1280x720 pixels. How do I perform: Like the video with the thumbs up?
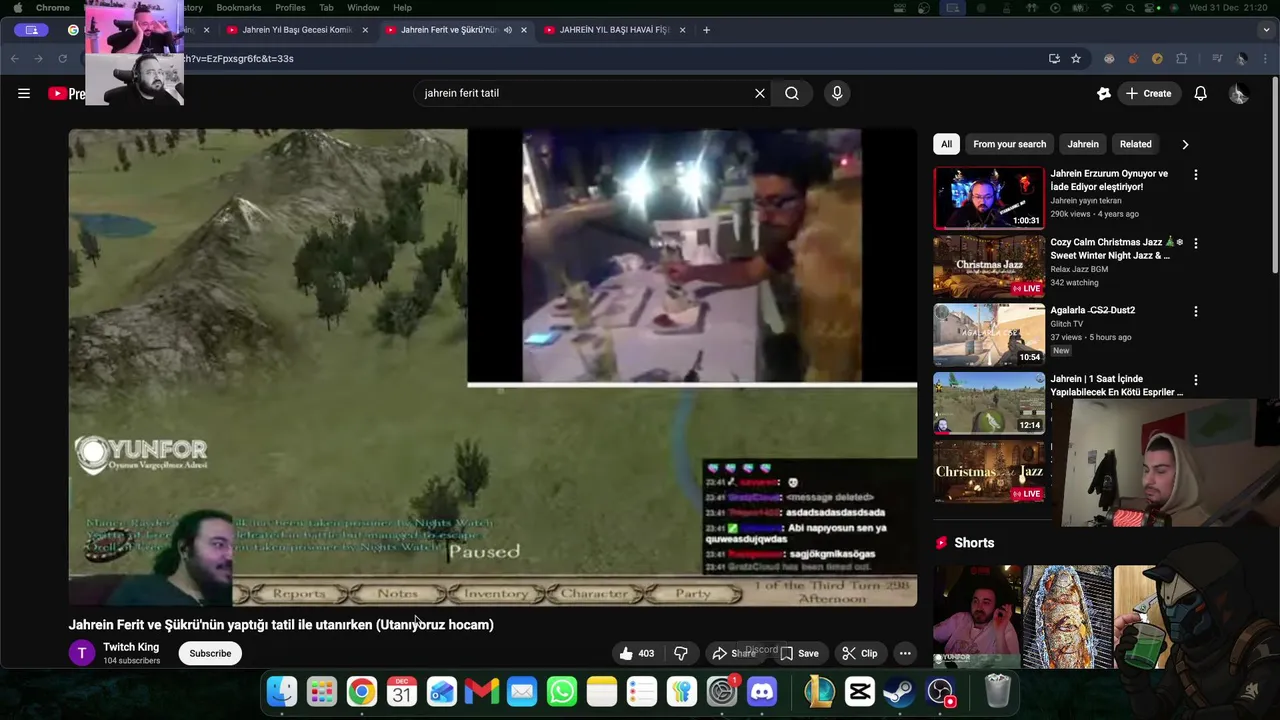pos(636,653)
